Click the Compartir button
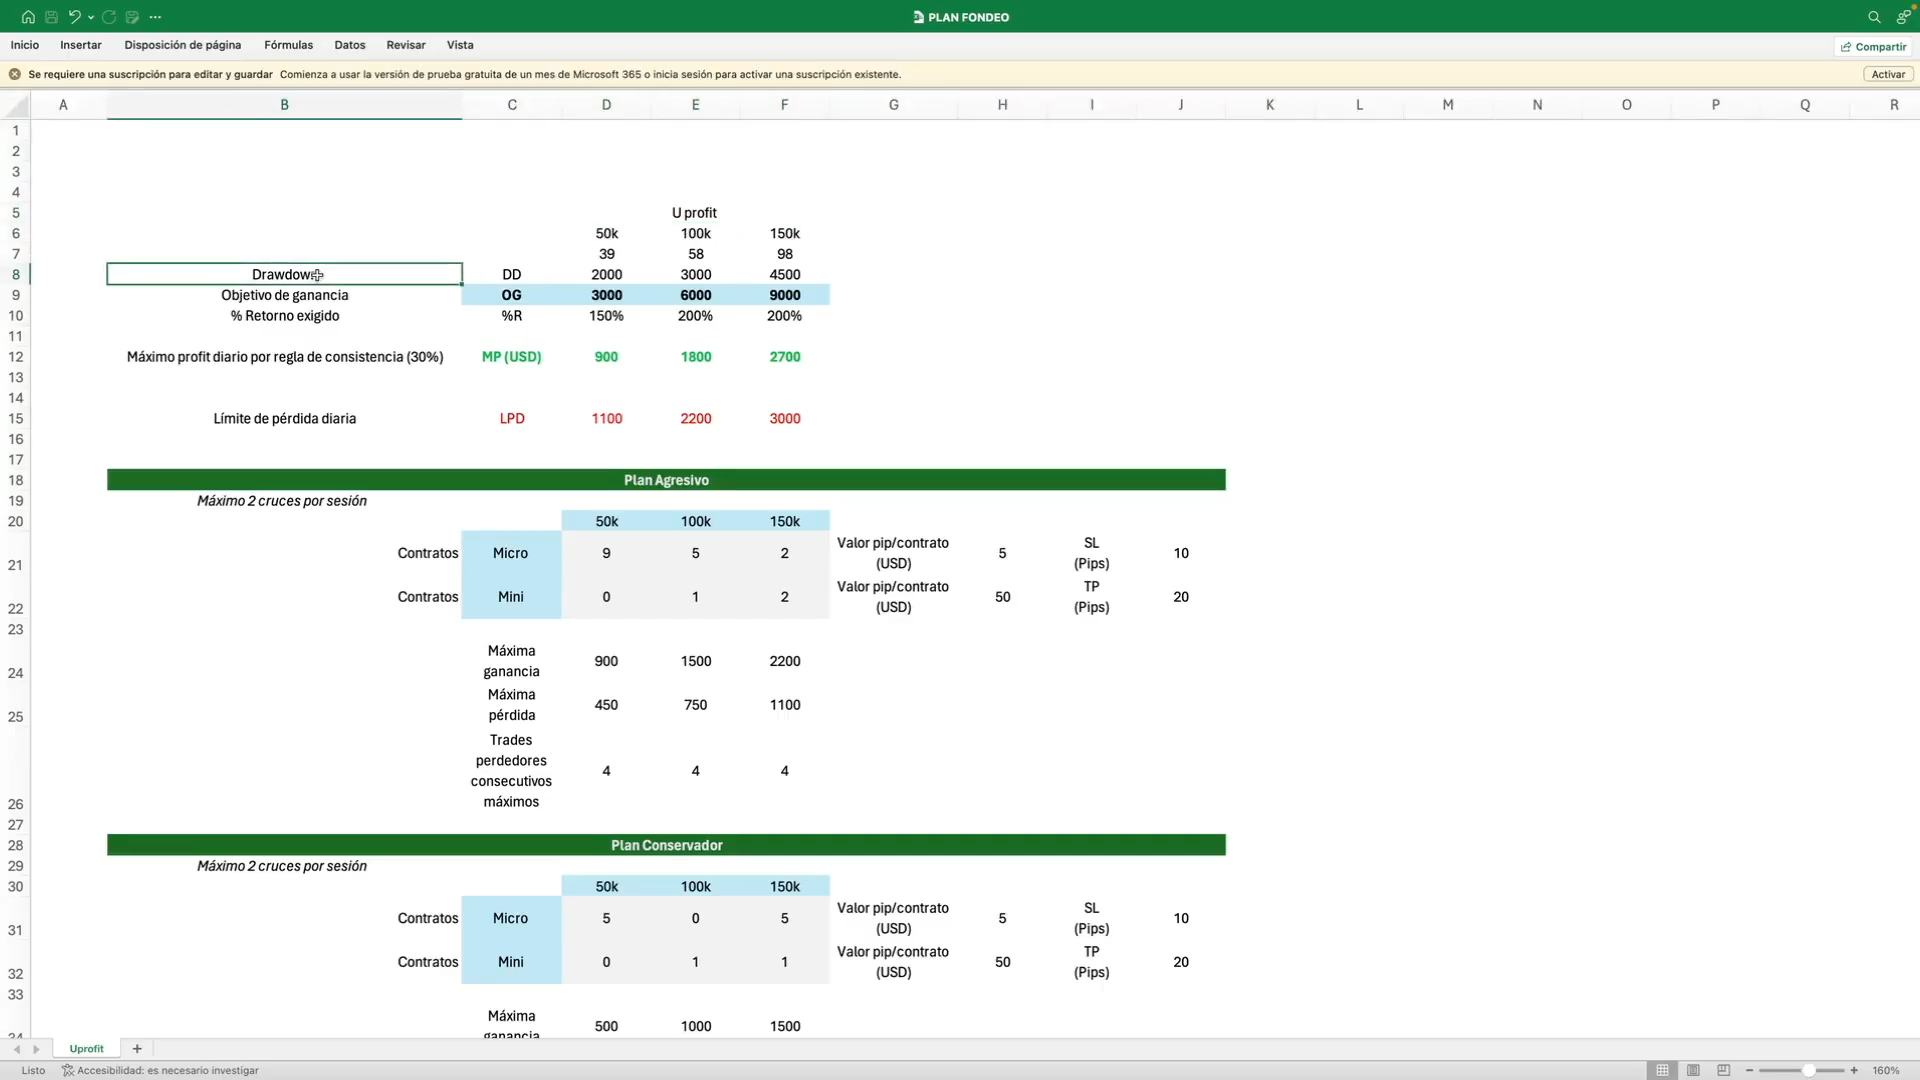 1874,46
